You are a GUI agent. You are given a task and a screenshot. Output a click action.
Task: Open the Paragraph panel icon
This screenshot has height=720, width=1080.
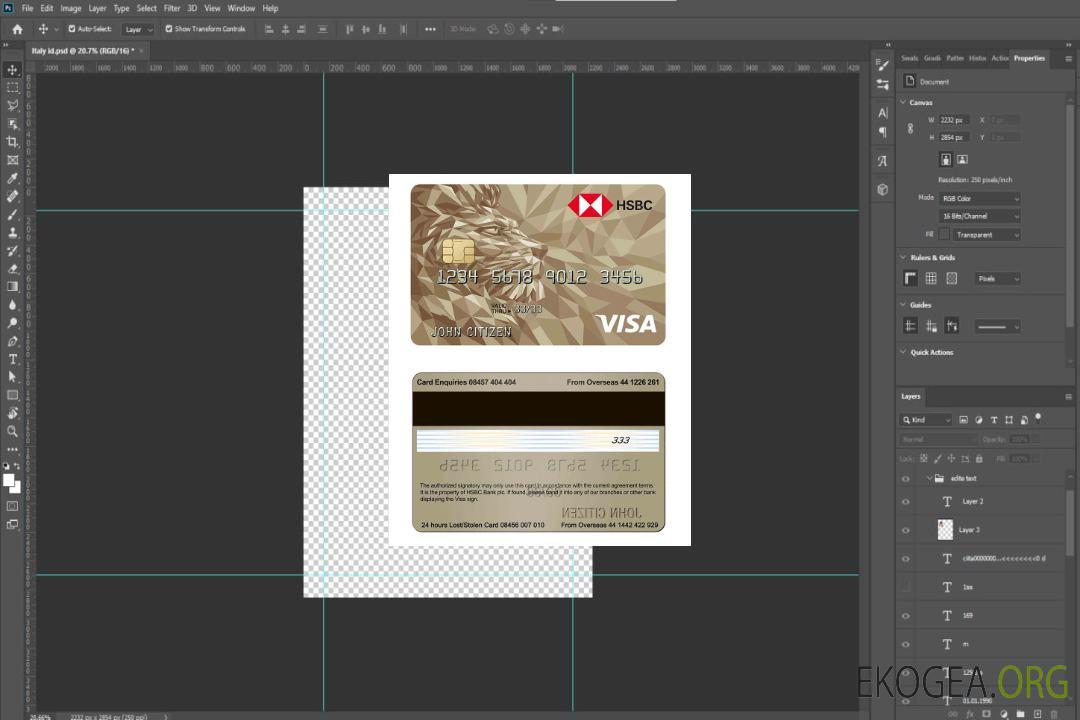click(883, 132)
